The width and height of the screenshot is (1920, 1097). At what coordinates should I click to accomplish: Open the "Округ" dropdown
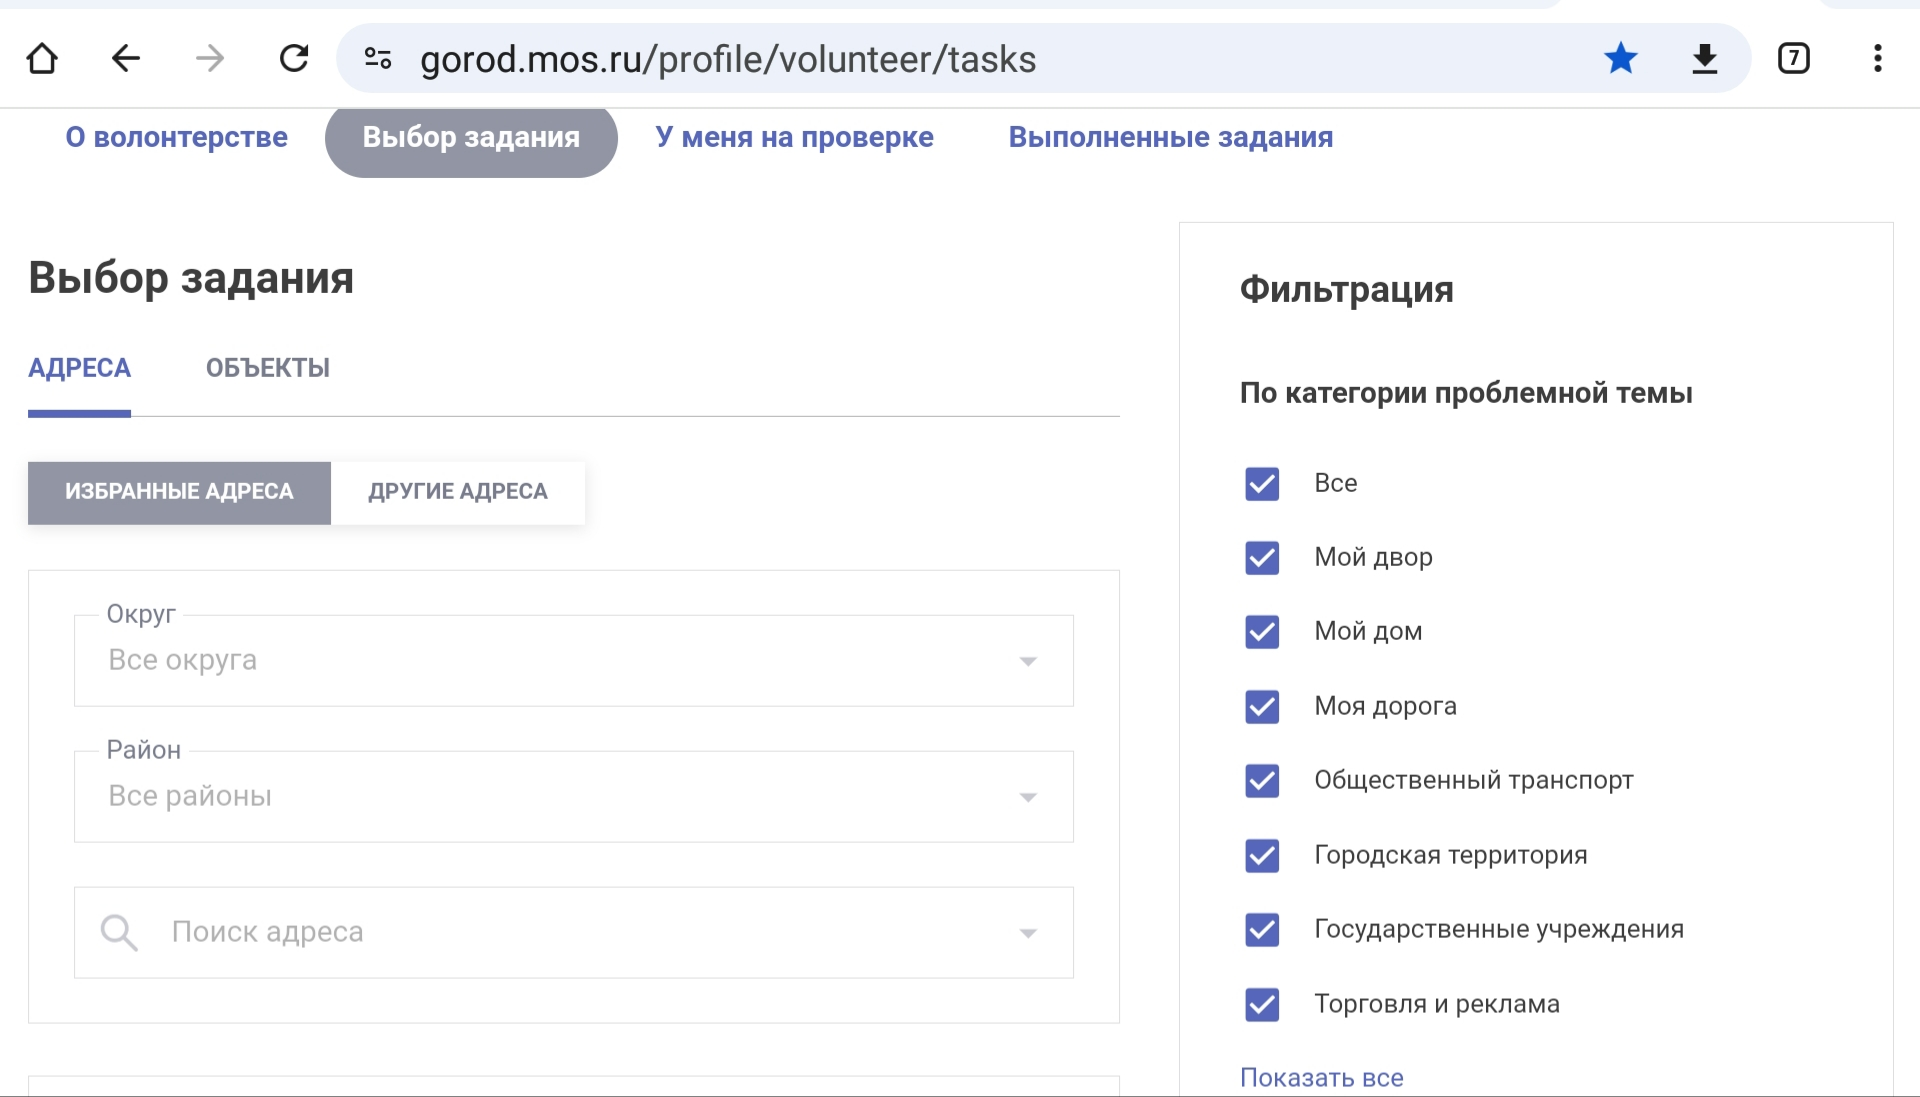pyautogui.click(x=574, y=661)
